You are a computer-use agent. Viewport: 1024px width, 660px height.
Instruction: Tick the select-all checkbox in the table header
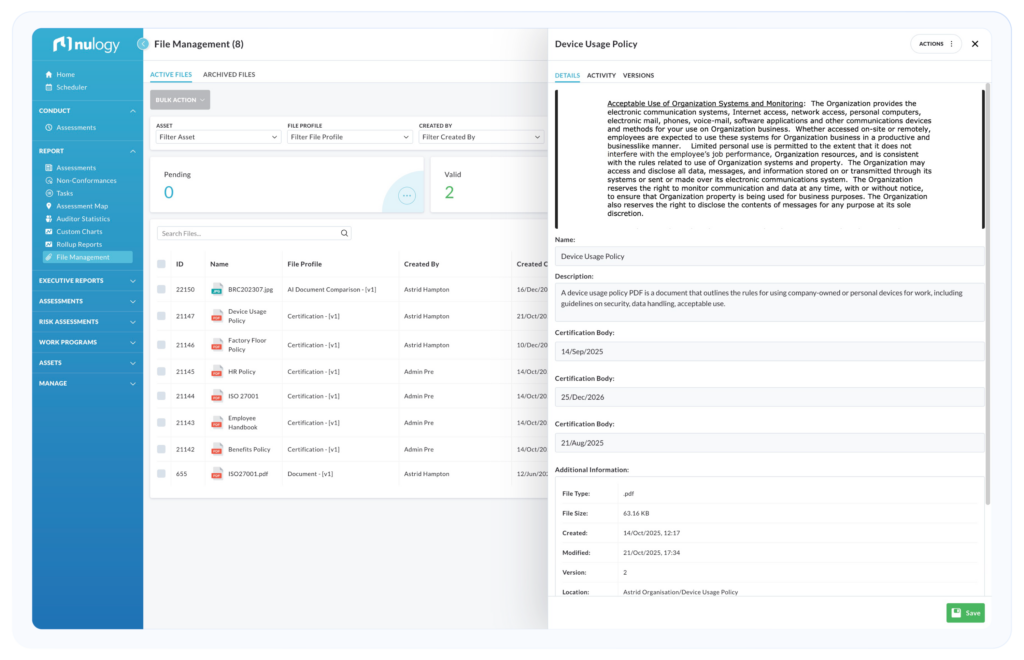tap(161, 264)
